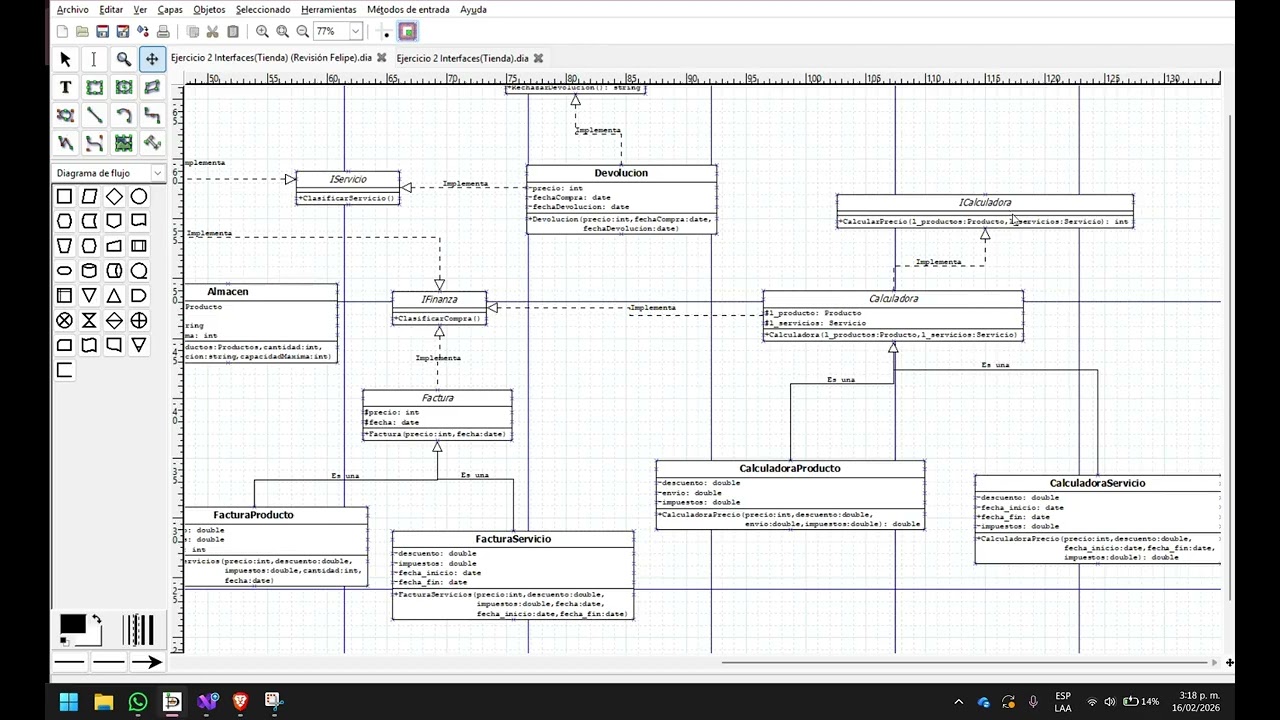The height and width of the screenshot is (720, 1280).
Task: Open the Ayuda menu
Action: (x=473, y=9)
